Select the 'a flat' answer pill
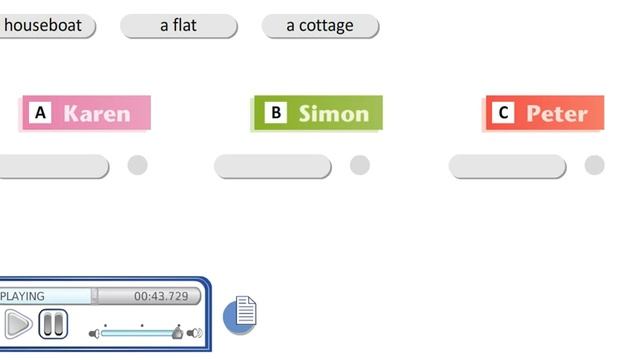This screenshot has width=640, height=360. pyautogui.click(x=179, y=26)
